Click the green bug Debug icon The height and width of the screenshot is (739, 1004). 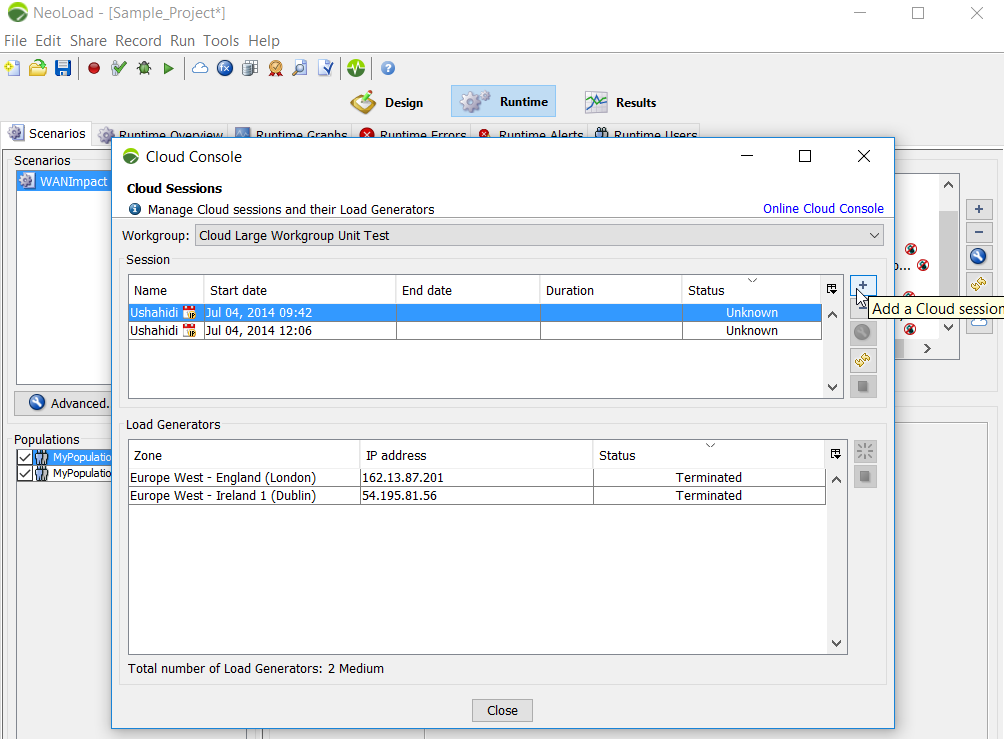pos(144,68)
